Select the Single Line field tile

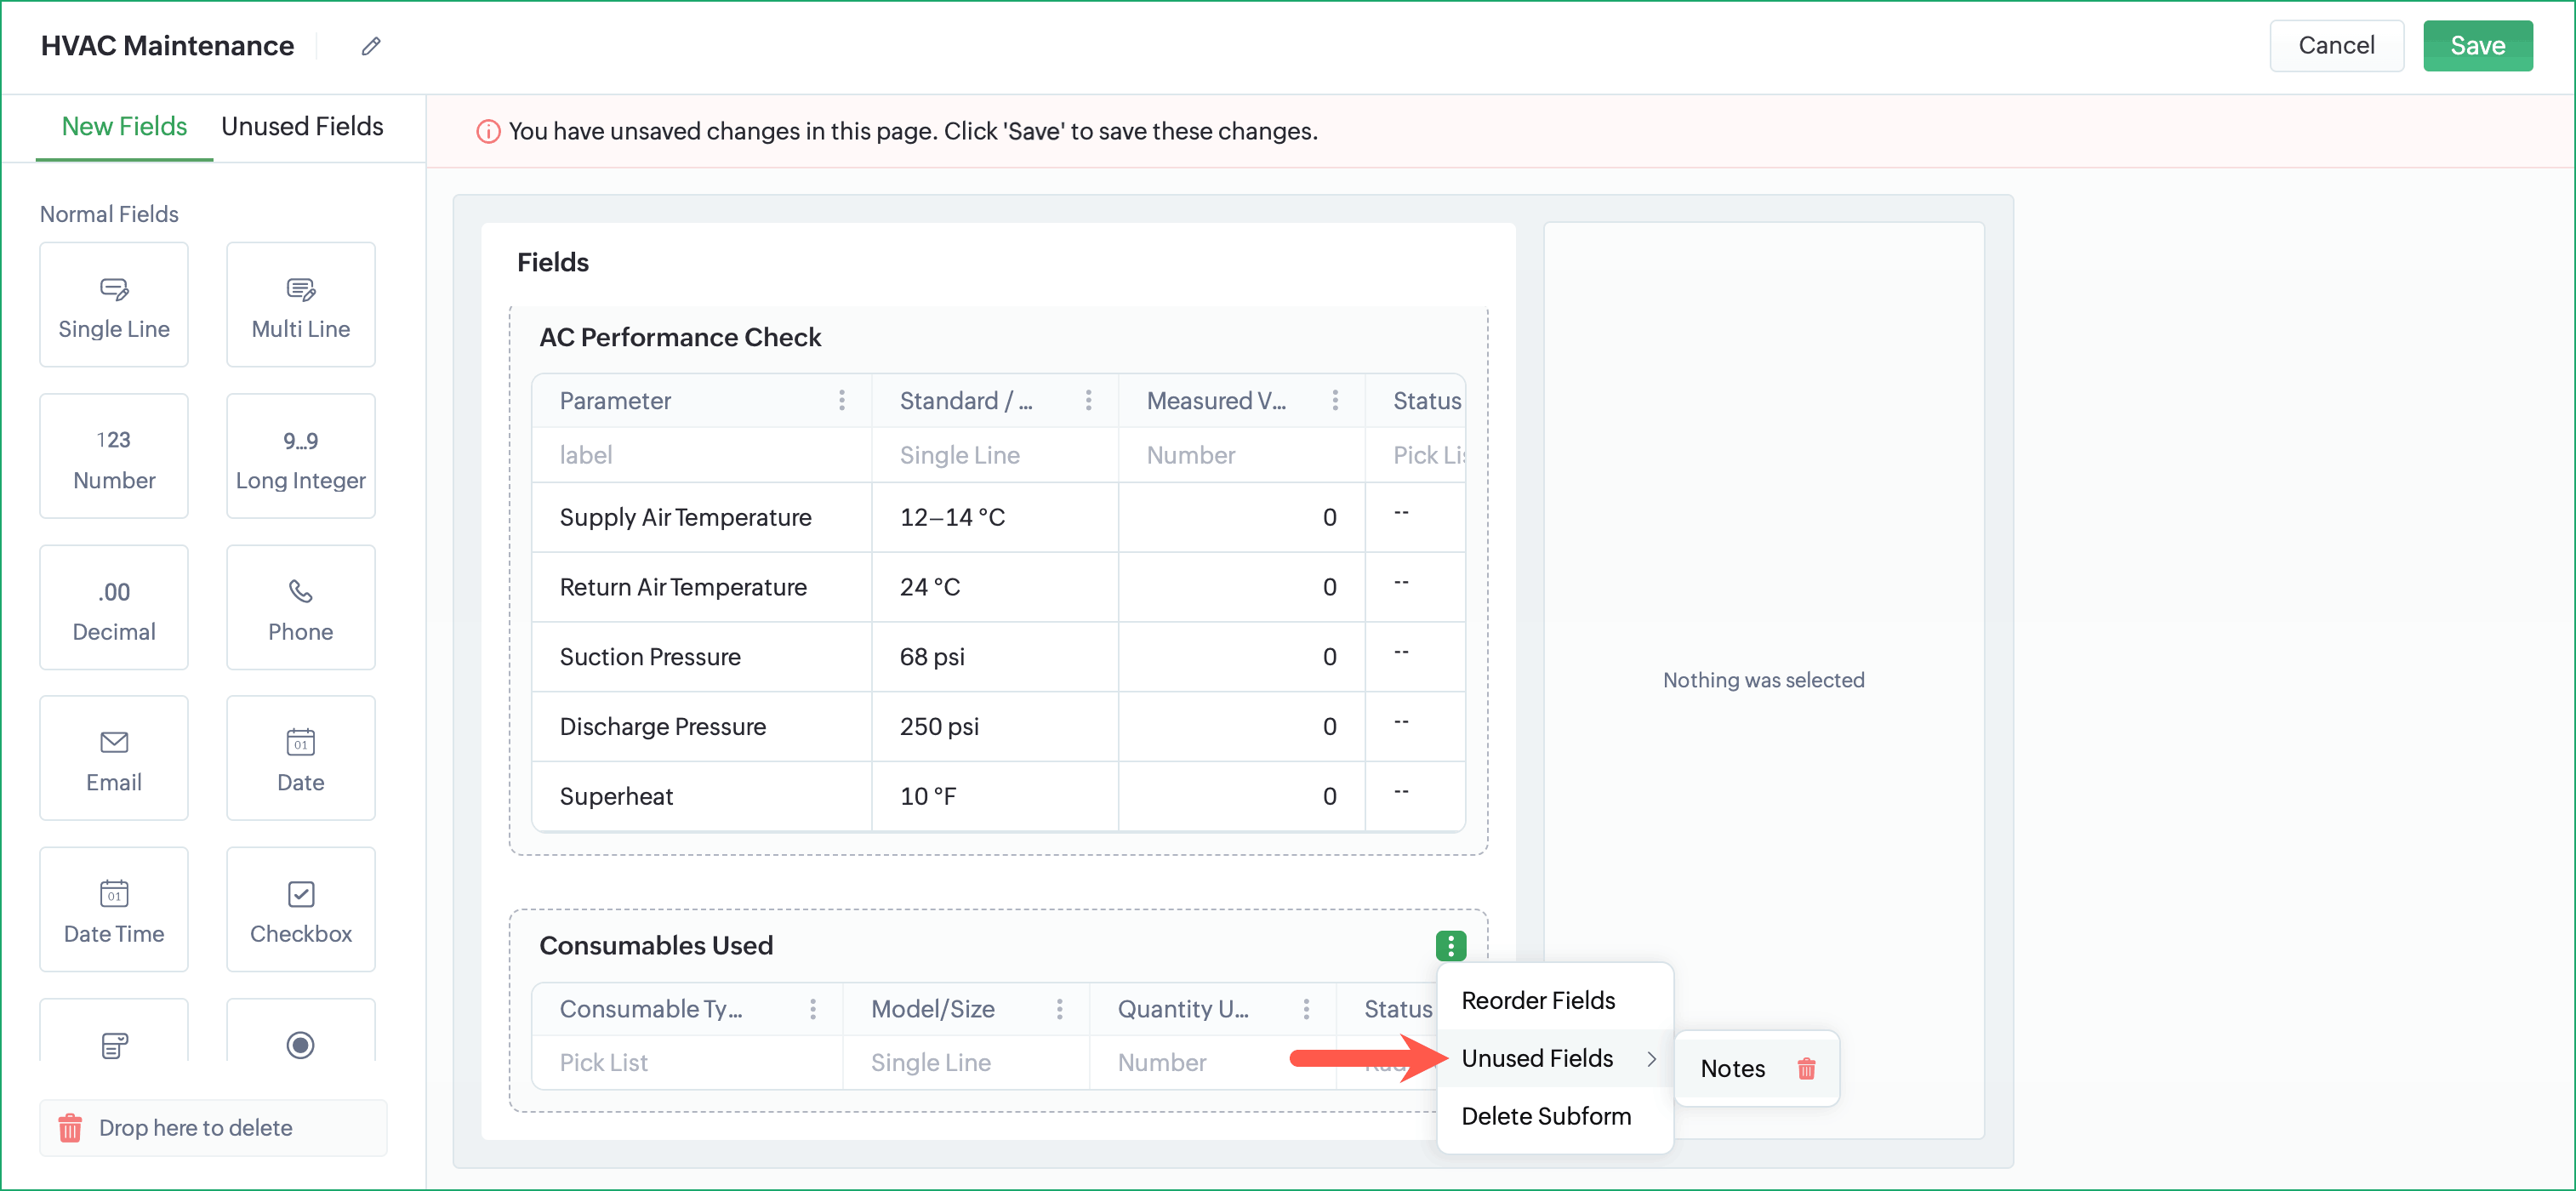tap(114, 304)
